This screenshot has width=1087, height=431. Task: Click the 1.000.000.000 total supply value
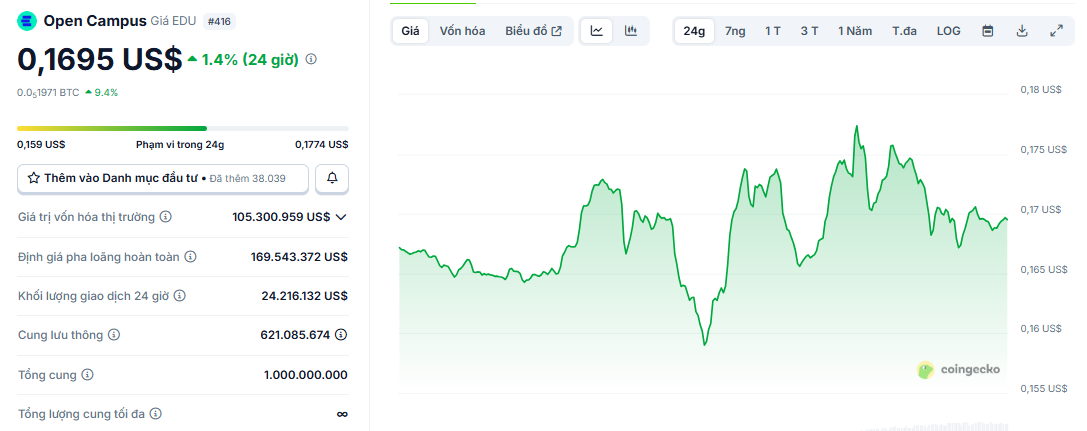[x=306, y=375]
